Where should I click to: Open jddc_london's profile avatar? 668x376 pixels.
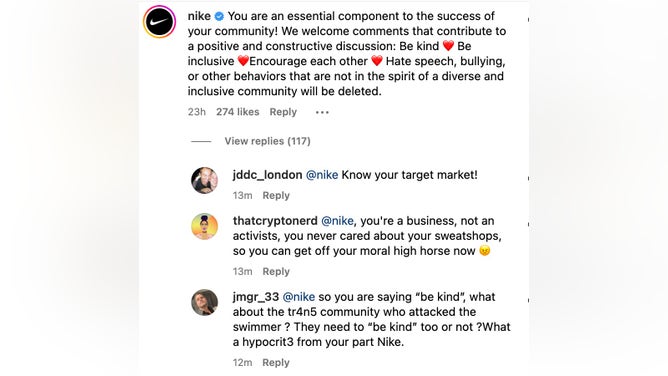[x=204, y=180]
